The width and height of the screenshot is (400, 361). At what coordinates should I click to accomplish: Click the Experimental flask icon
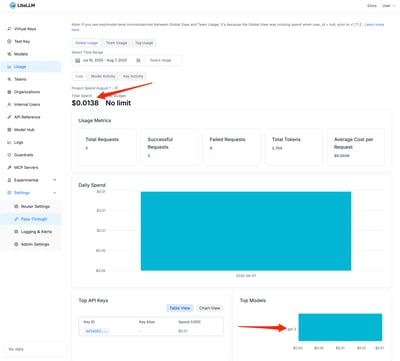[9, 180]
